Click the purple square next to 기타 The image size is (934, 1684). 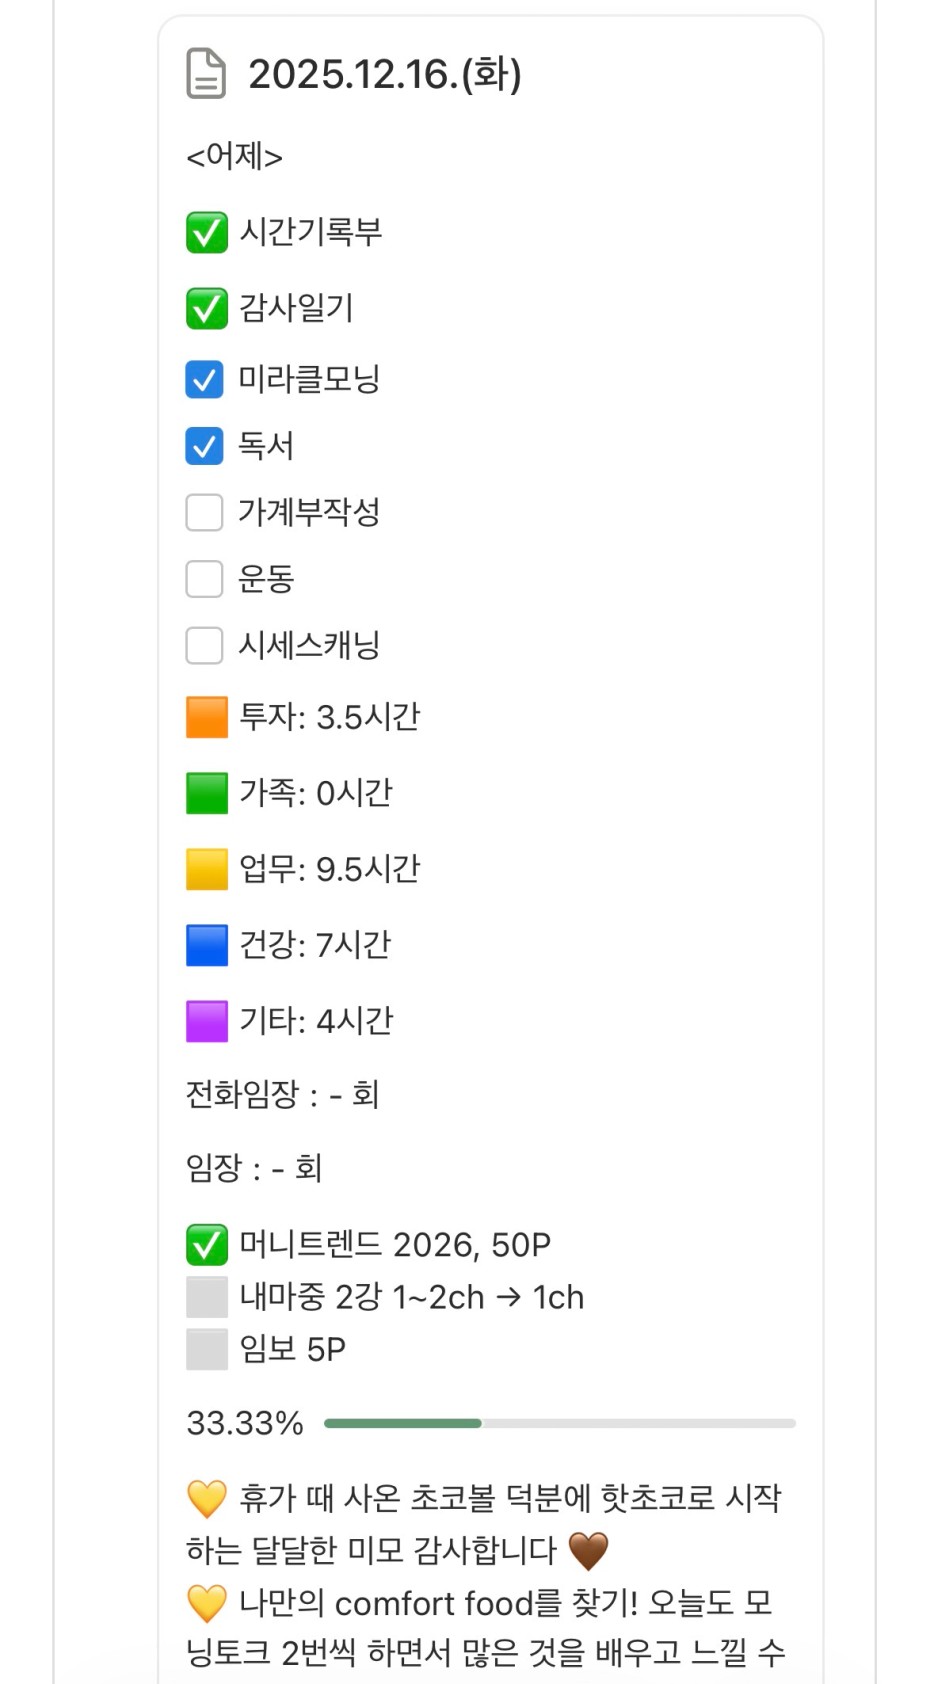(206, 1021)
